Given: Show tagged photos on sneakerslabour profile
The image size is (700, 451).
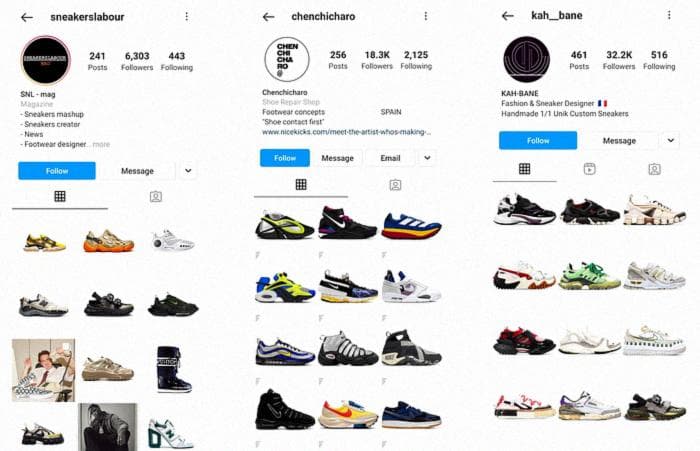Looking at the screenshot, I should [156, 196].
